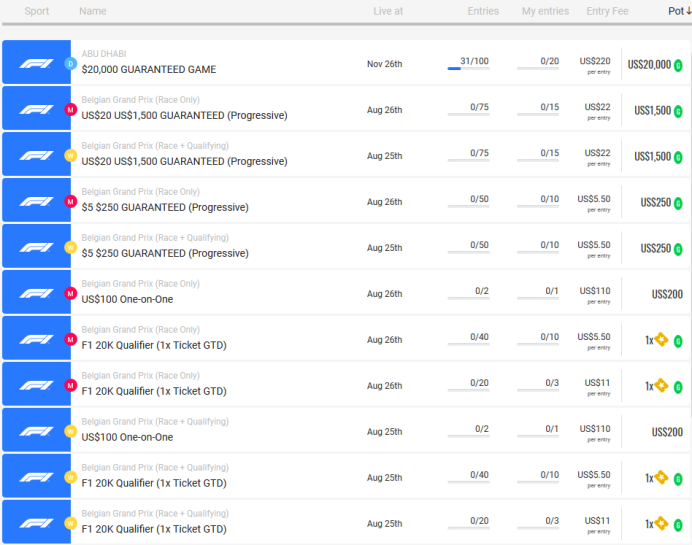Click yellow W badge on Aug 25th US$1,500 row

(71, 155)
